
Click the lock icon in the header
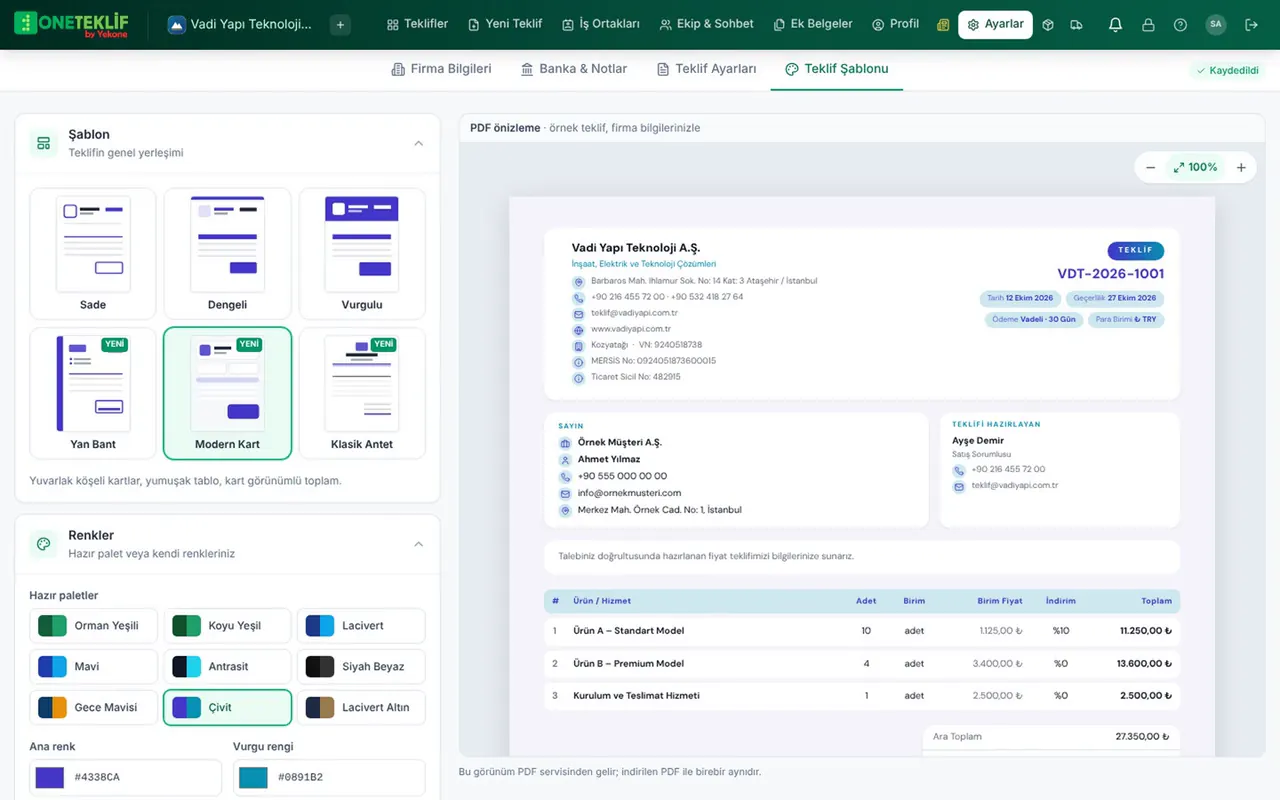[1148, 25]
